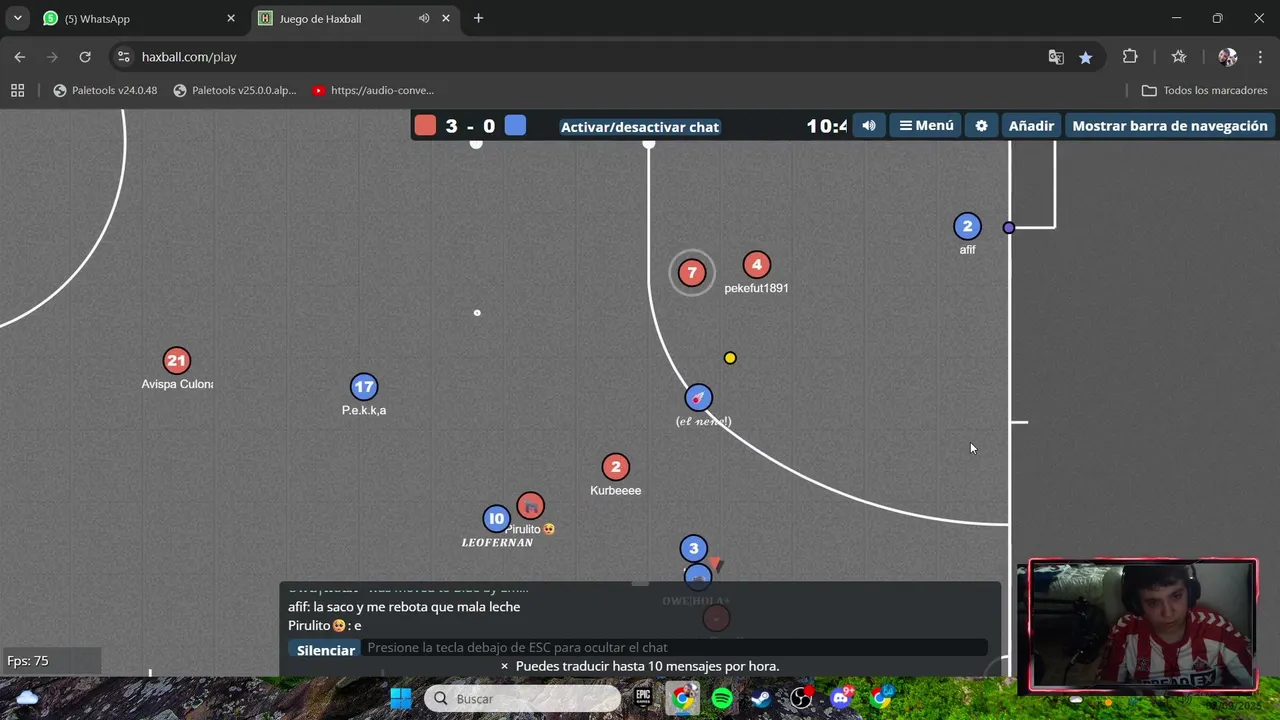This screenshot has height=720, width=1280.
Task: Click the weather widget cloud icon
Action: coord(27,698)
